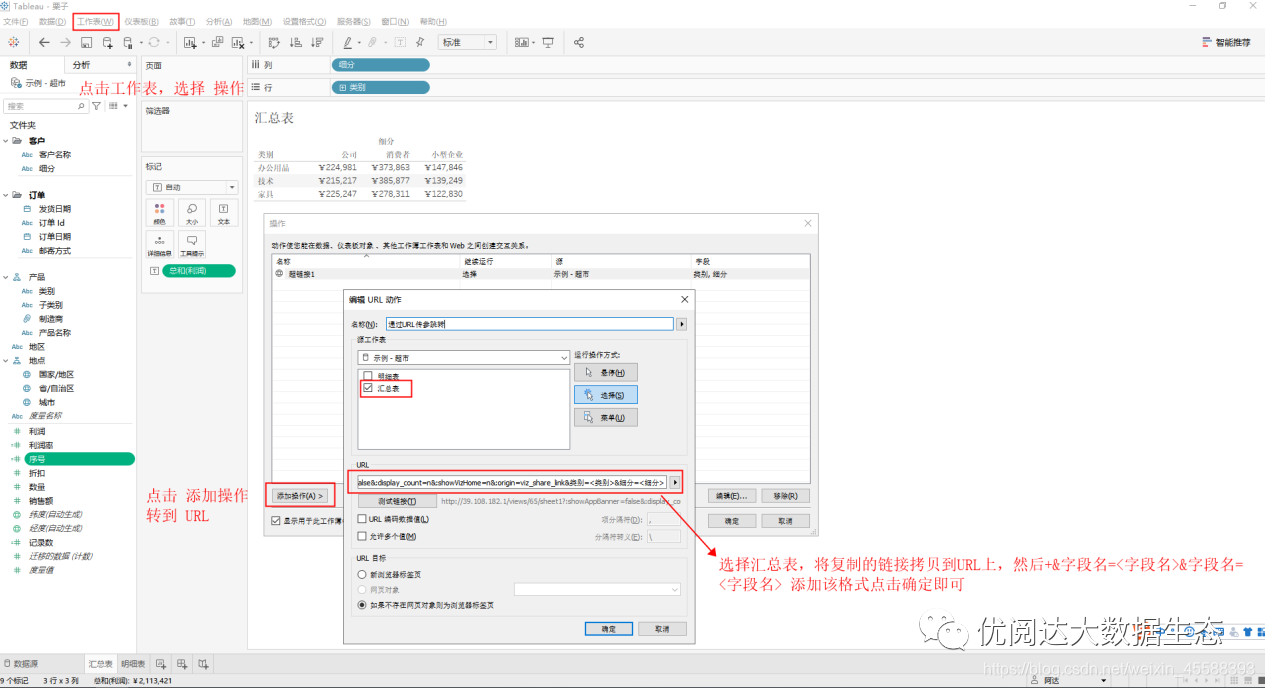Toggle the show actions for this workbook checkbox

point(276,520)
